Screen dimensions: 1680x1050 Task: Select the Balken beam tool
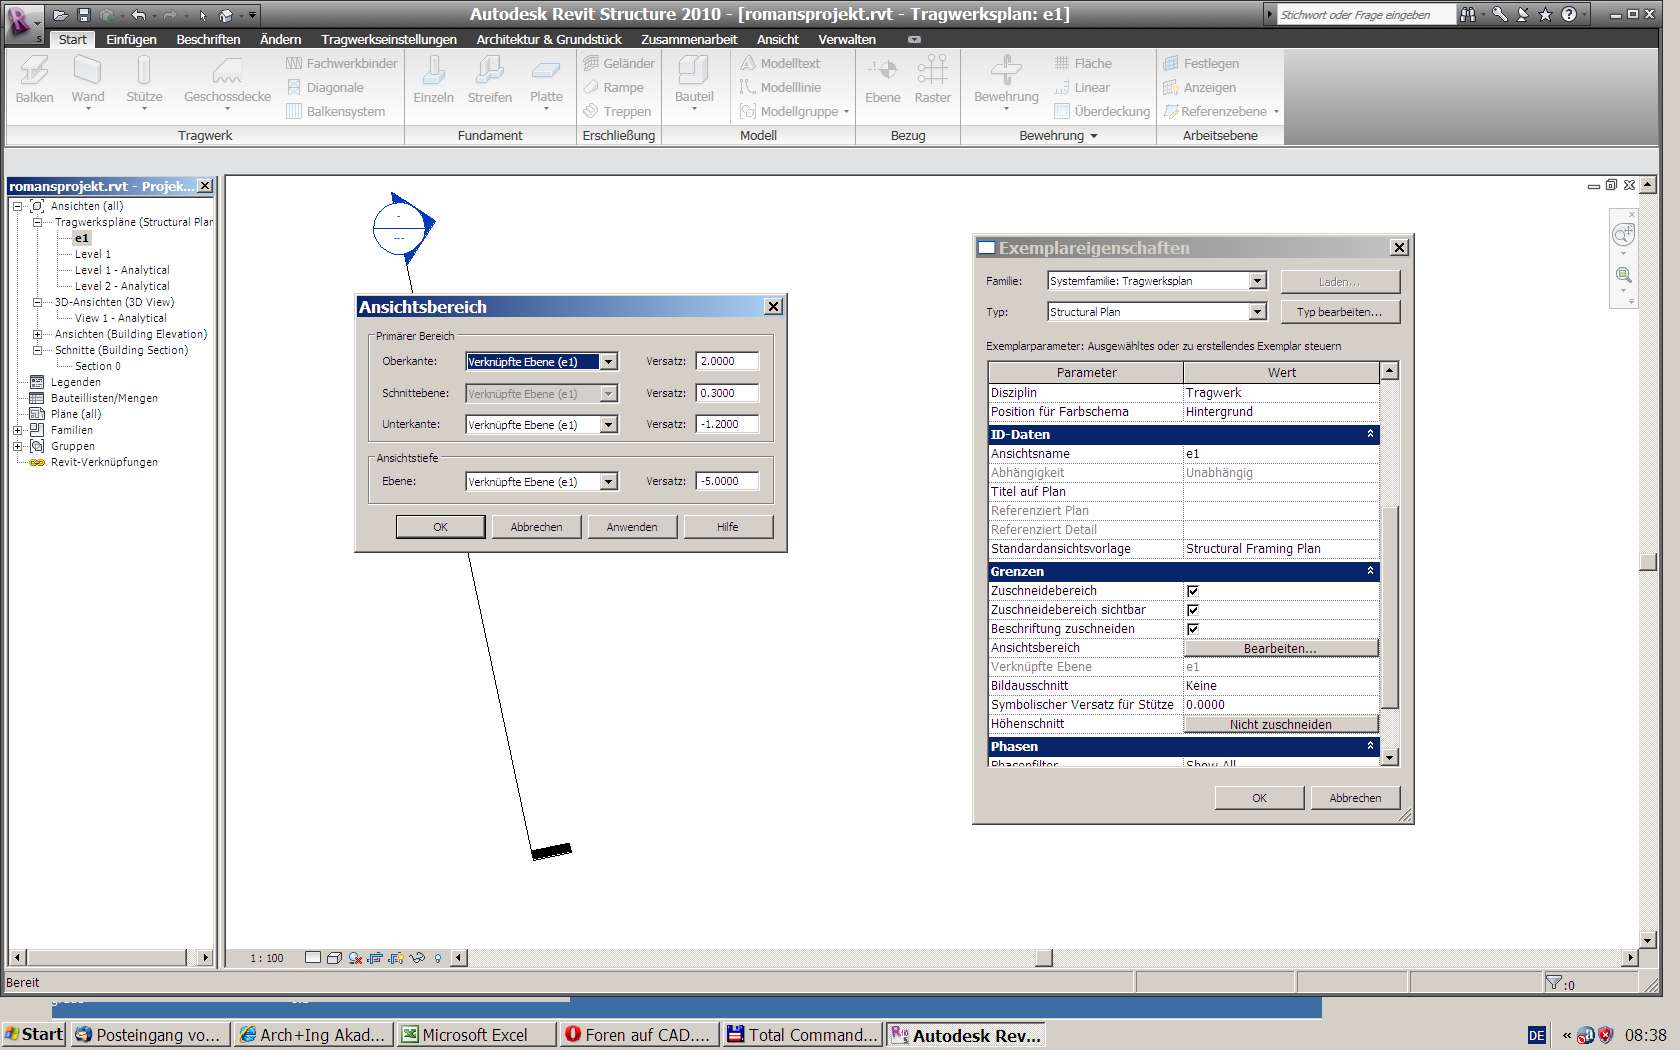34,80
